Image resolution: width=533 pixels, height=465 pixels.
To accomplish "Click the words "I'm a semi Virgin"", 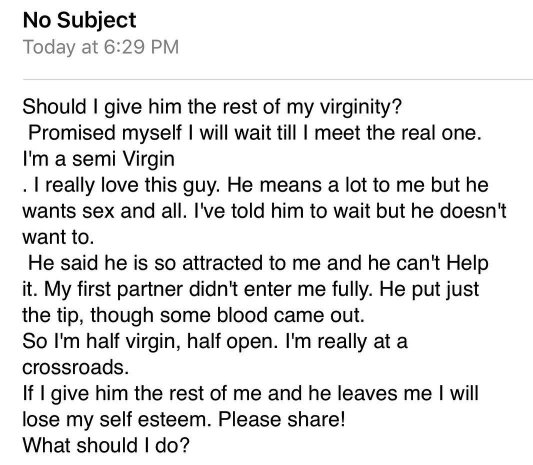I will [x=99, y=159].
